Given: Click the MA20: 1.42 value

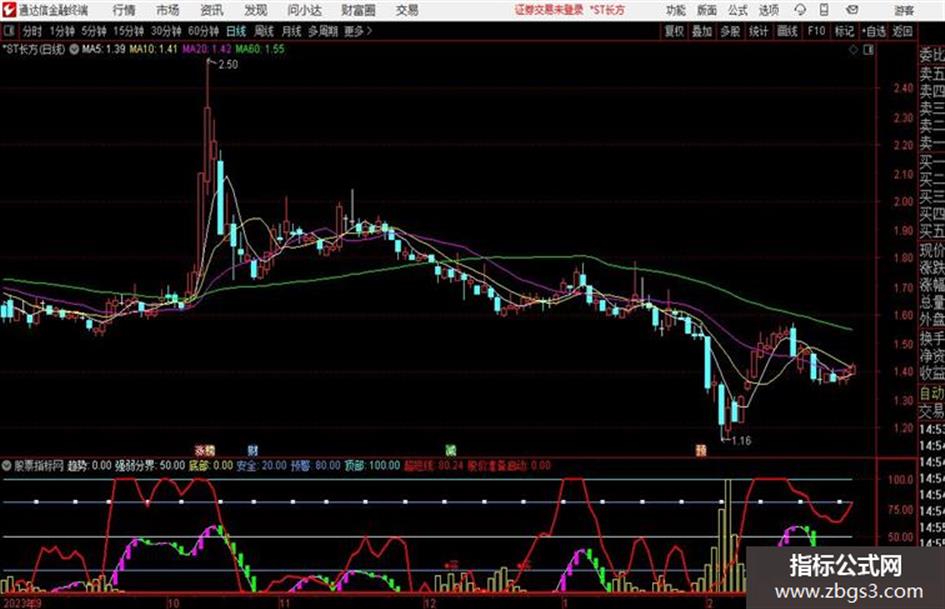Looking at the screenshot, I should pos(207,49).
